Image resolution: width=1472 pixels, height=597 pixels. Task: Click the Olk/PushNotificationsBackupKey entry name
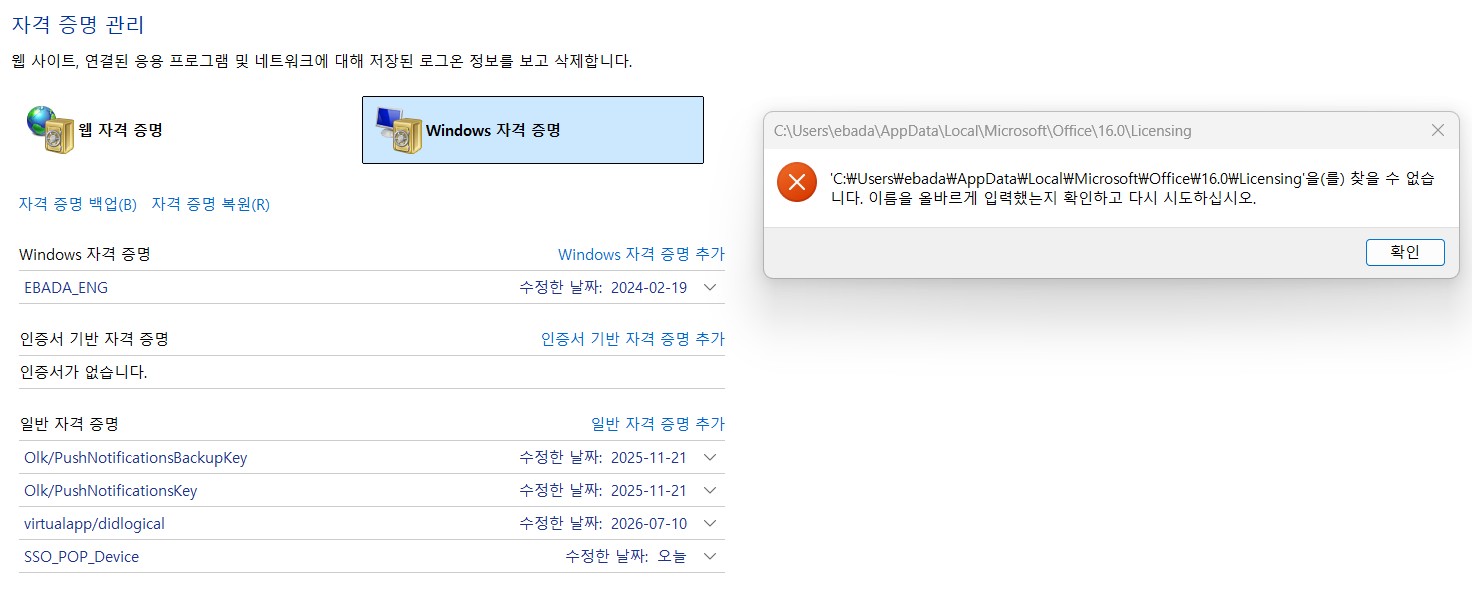coord(135,458)
